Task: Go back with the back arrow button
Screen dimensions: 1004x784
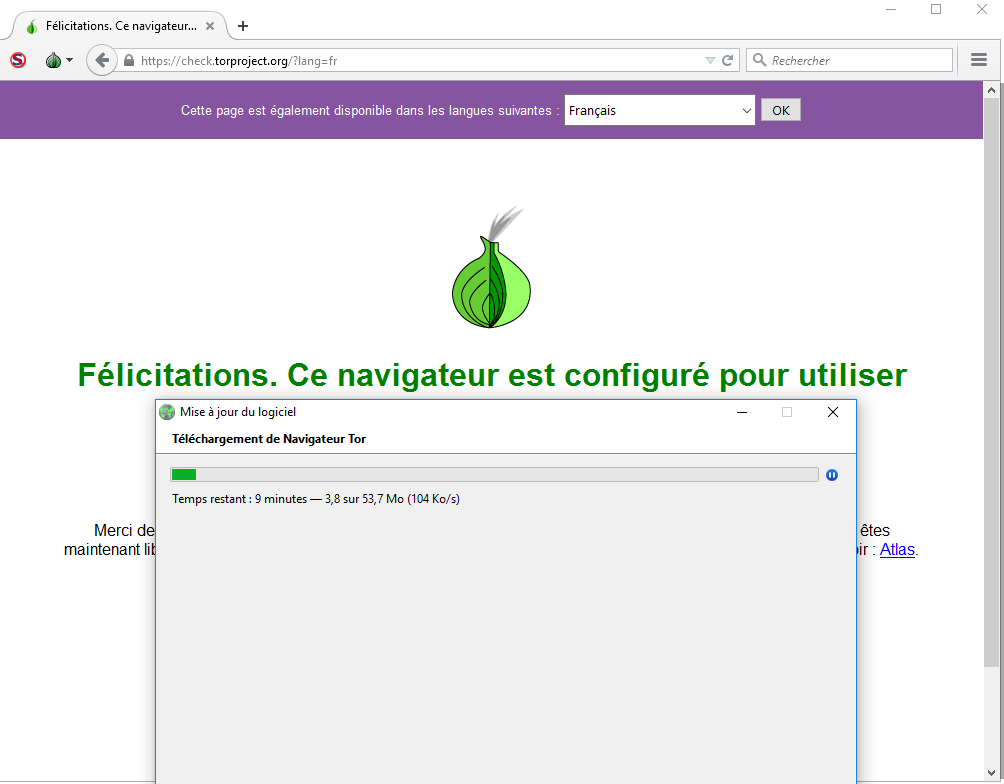Action: [x=101, y=60]
